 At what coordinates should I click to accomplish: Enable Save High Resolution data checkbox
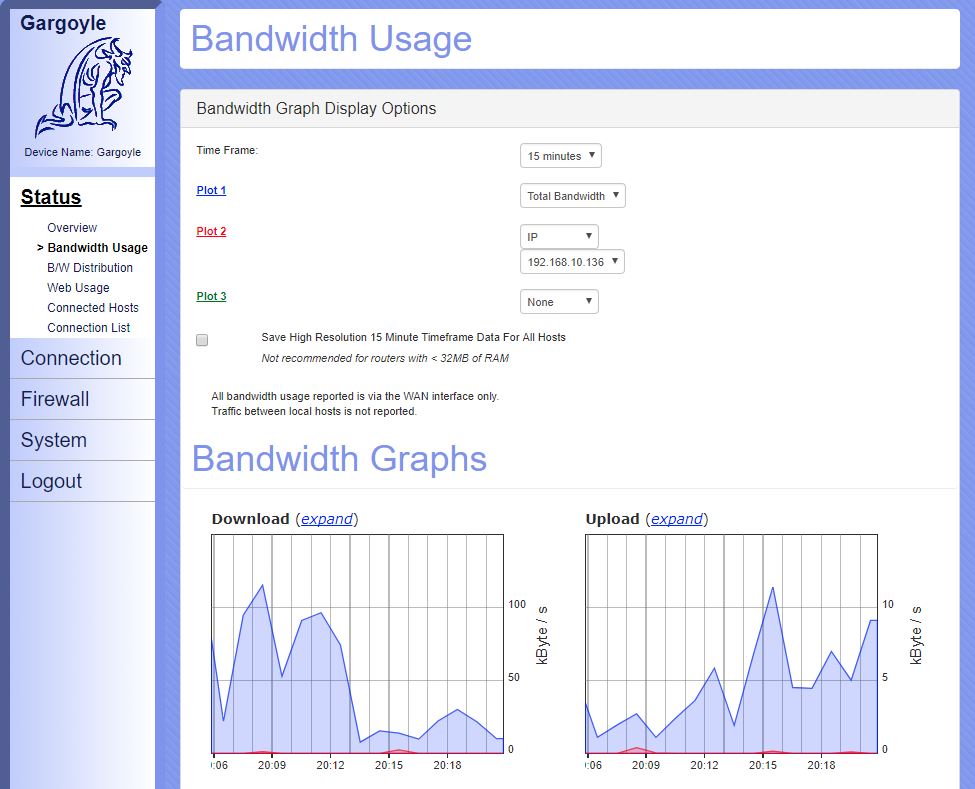tap(202, 340)
